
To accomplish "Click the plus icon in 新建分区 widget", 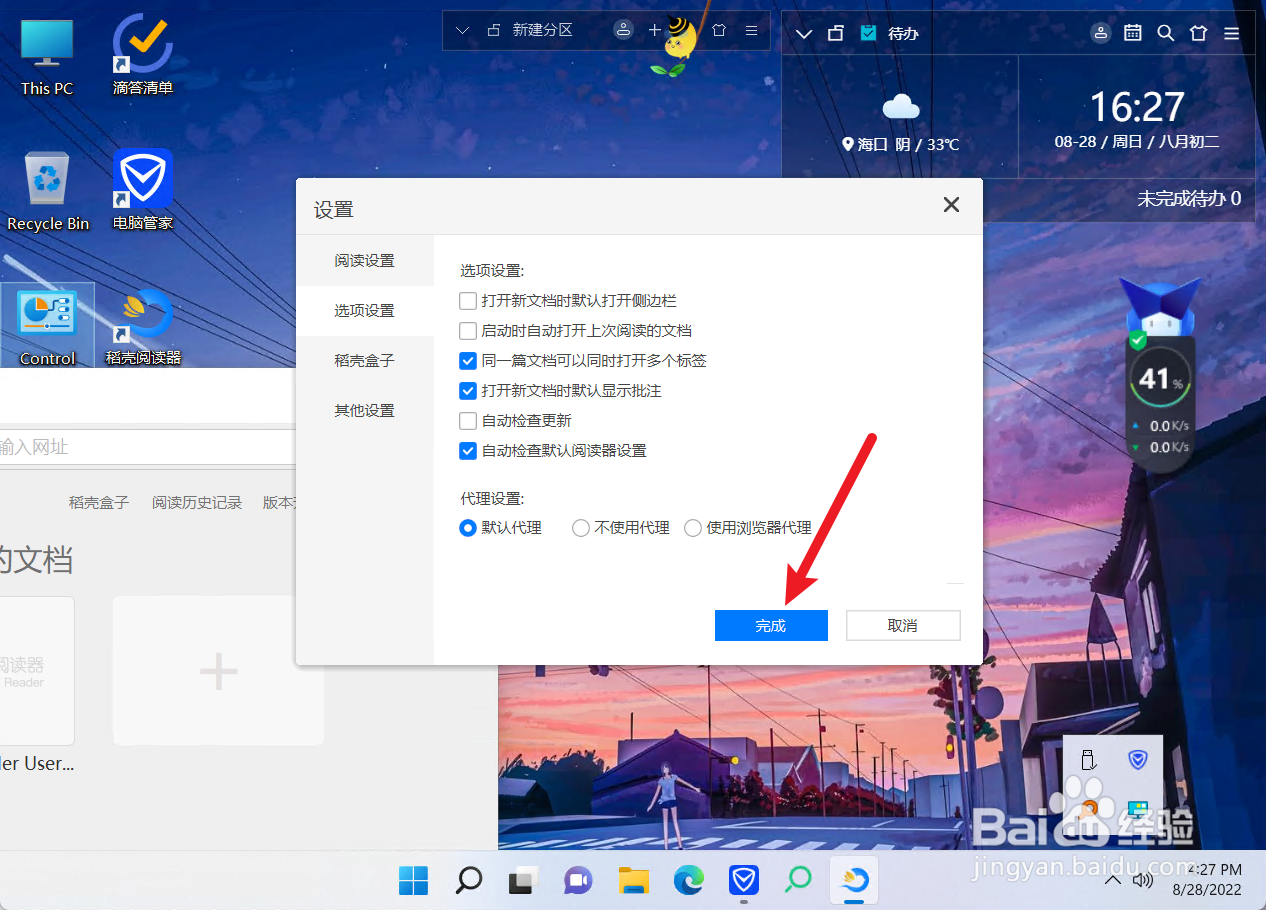I will (655, 30).
